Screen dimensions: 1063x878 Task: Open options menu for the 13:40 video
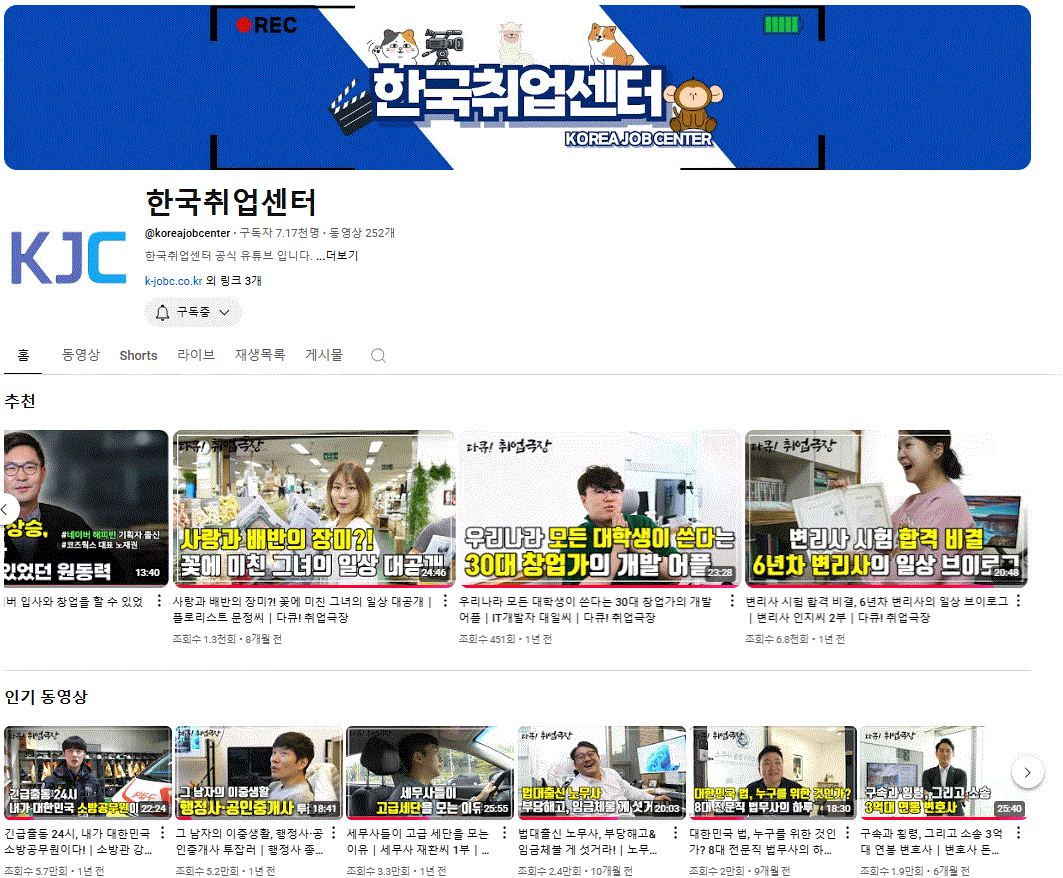coord(159,601)
